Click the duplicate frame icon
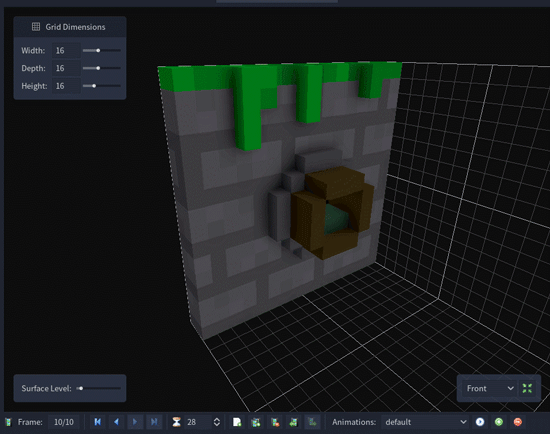550x434 pixels. (256, 422)
